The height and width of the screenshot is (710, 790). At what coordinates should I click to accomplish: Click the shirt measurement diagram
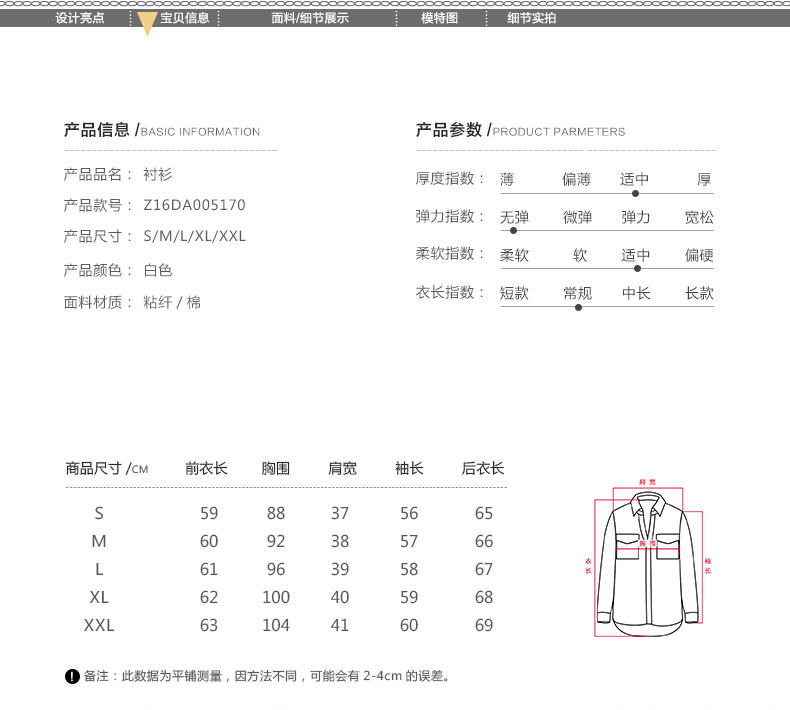point(648,563)
